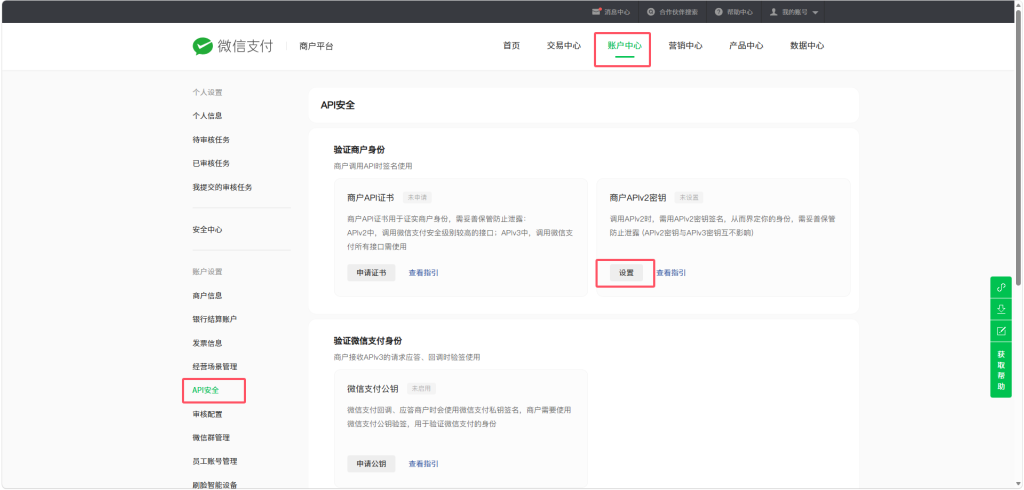Click the green edit feedback icon in side widget
1024x490 pixels.
[1000, 331]
